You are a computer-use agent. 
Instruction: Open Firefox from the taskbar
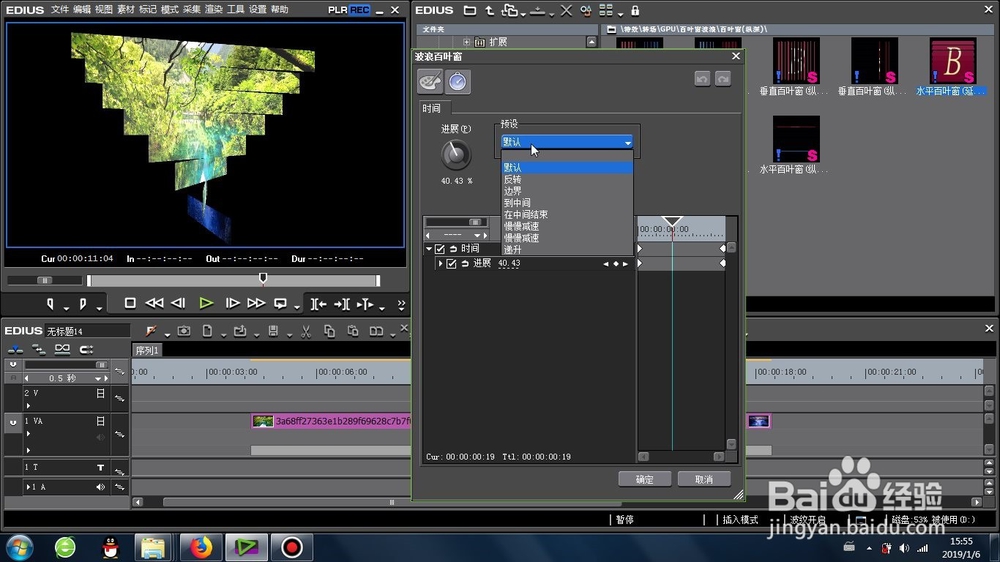coord(200,547)
